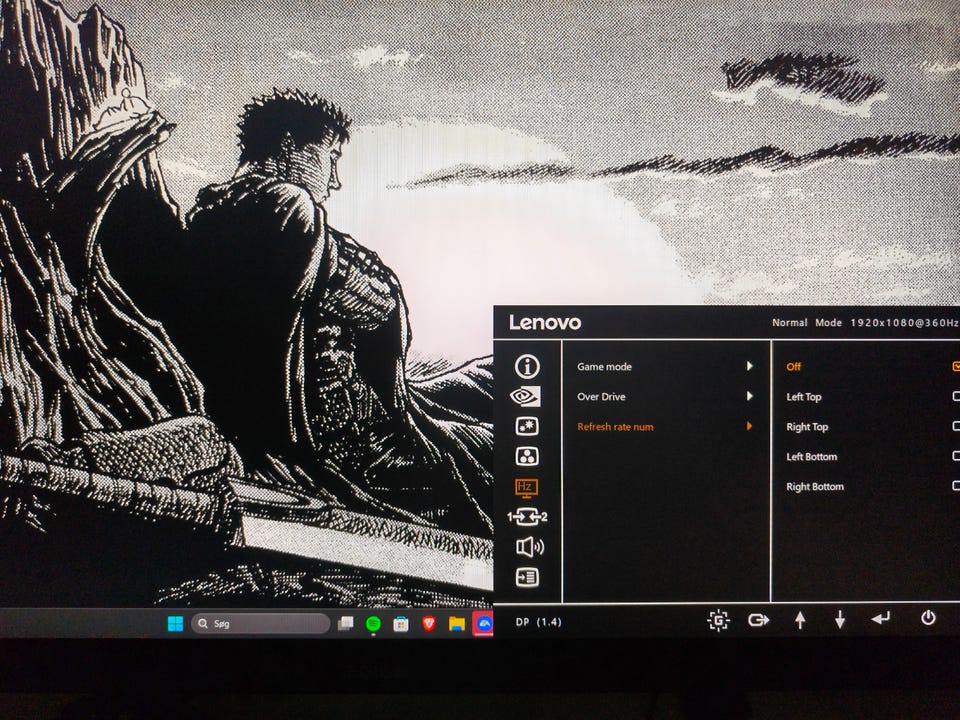960x720 pixels.
Task: Open File Explorer from the taskbar
Action: [457, 624]
